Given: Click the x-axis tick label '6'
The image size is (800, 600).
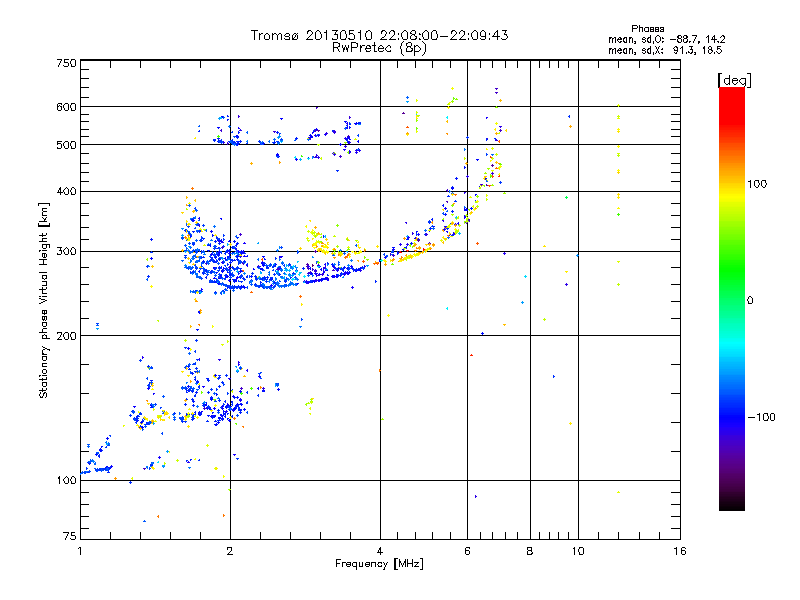Looking at the screenshot, I should 467,551.
